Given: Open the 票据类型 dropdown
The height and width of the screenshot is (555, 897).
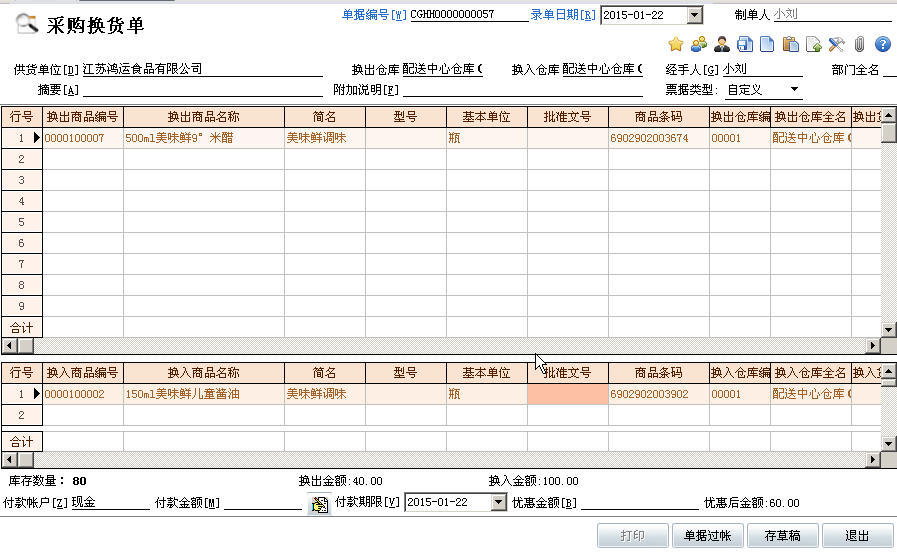Looking at the screenshot, I should click(794, 90).
